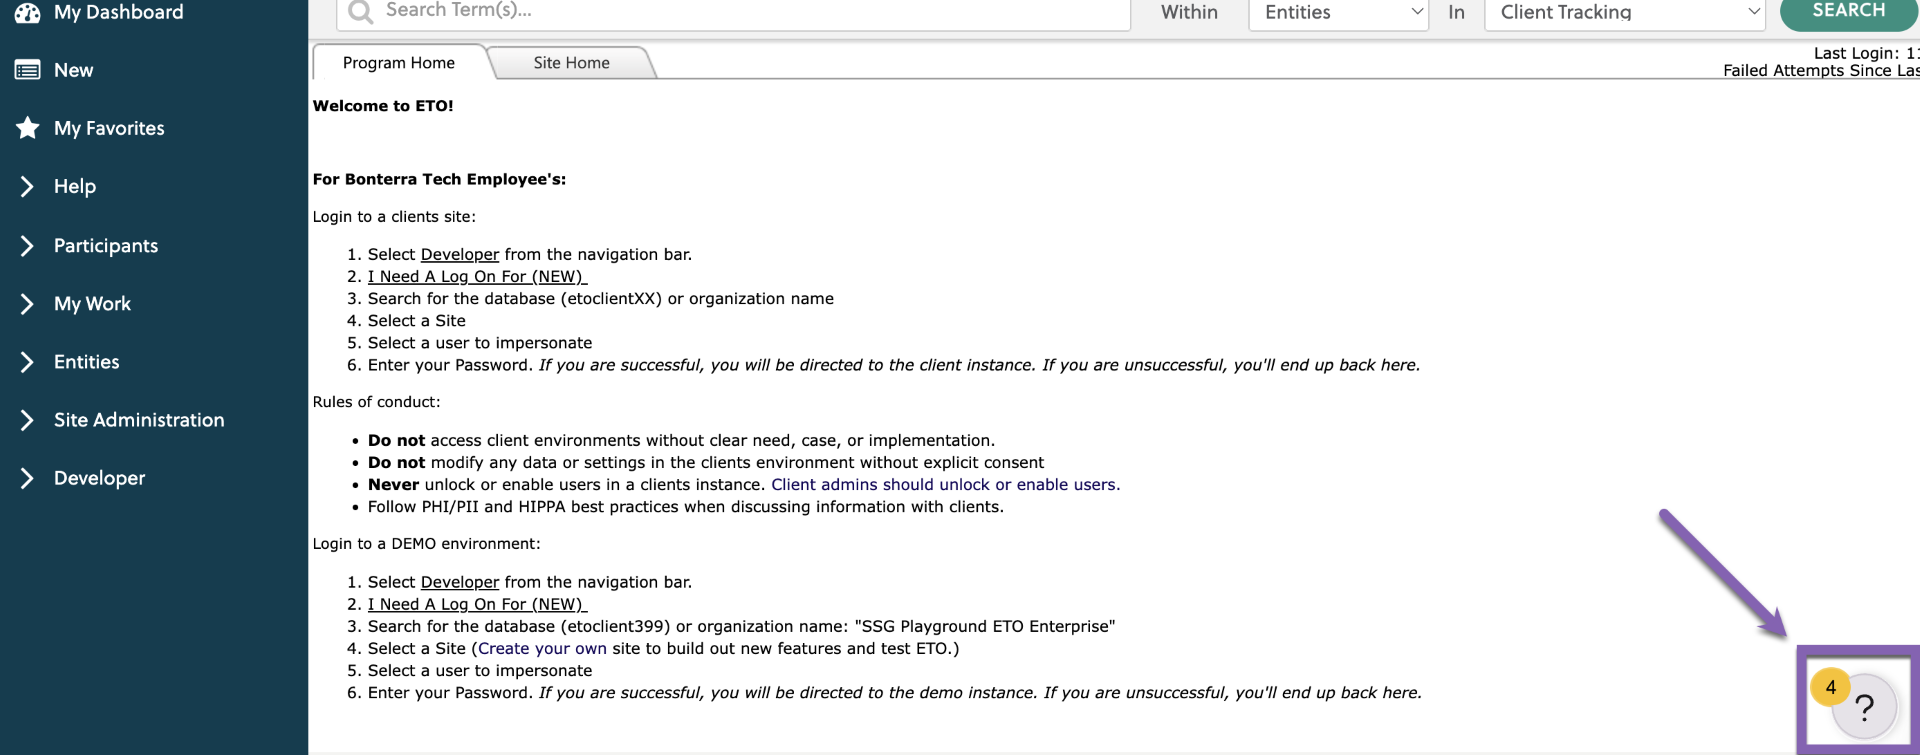Open My Favorites in sidebar

click(x=109, y=128)
